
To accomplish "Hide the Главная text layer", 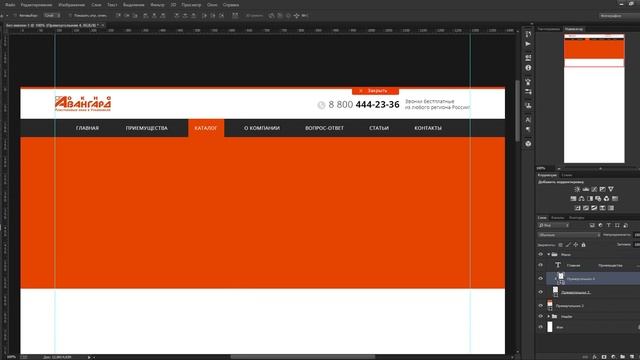I will pyautogui.click(x=541, y=265).
